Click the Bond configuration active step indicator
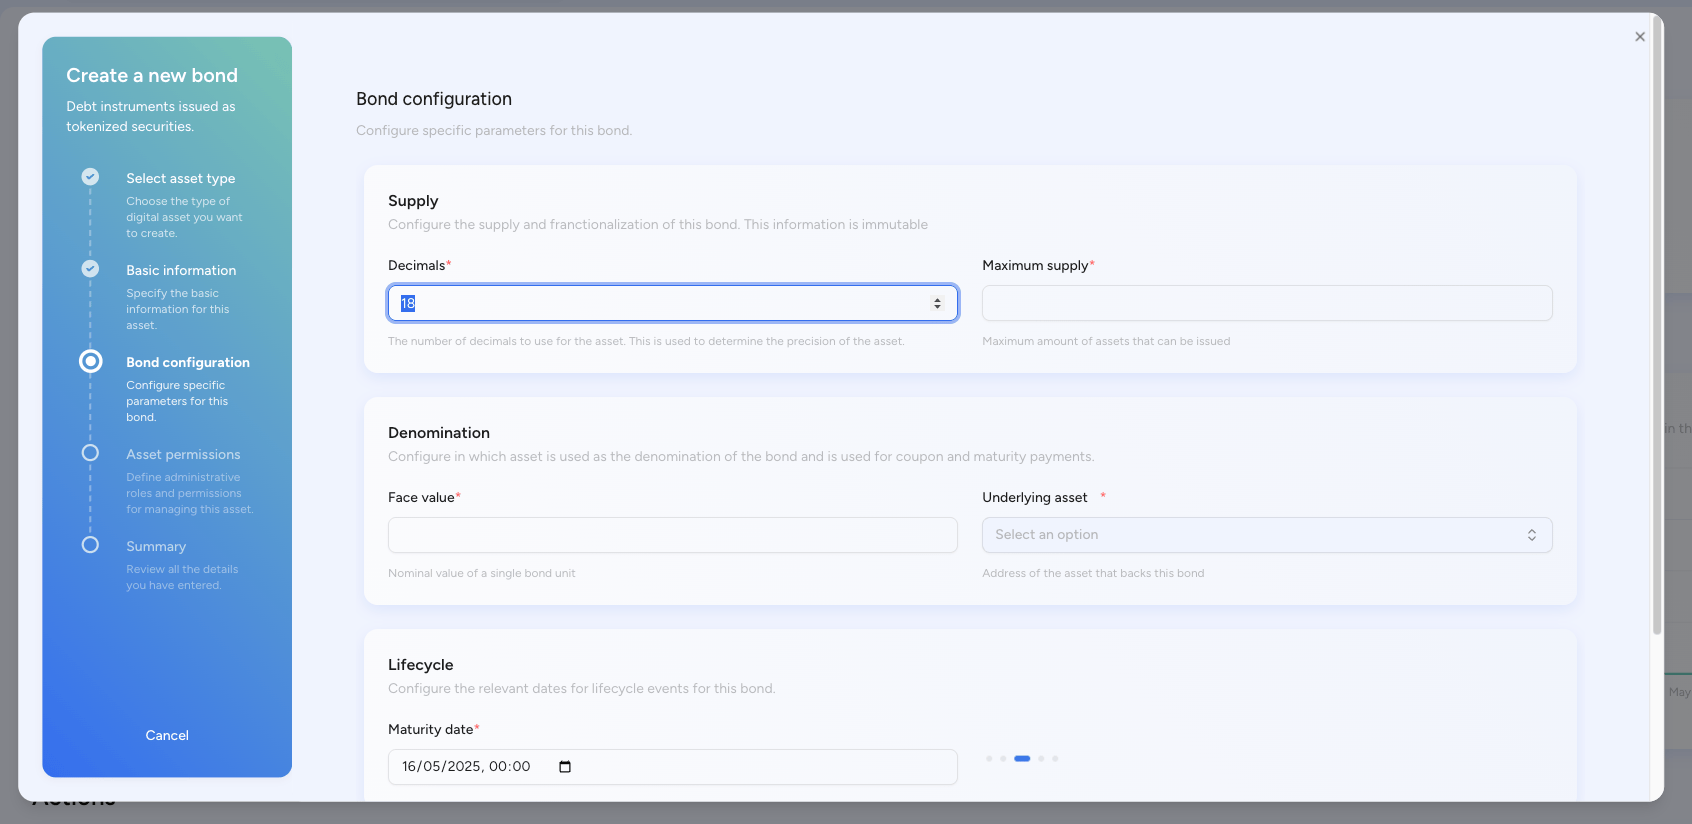1692x824 pixels. tap(90, 361)
